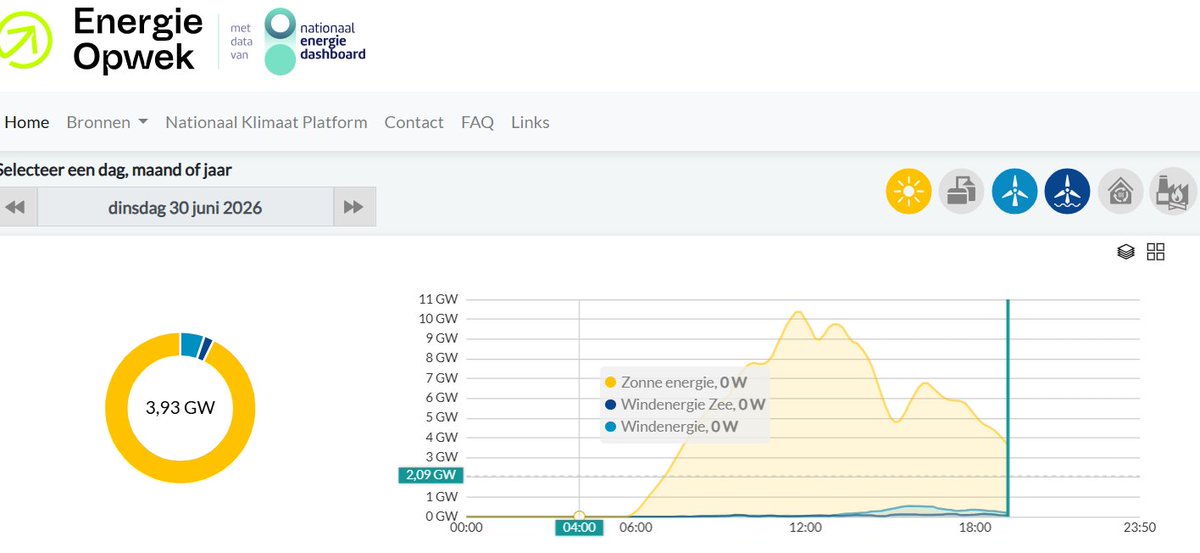
Task: Open Nationaal Klimaat Platform link
Action: pyautogui.click(x=266, y=122)
